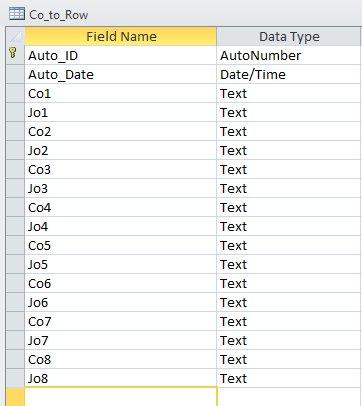Click the Co_to_Row table icon
Image resolution: width=362 pixels, height=406 pixels.
coord(16,14)
